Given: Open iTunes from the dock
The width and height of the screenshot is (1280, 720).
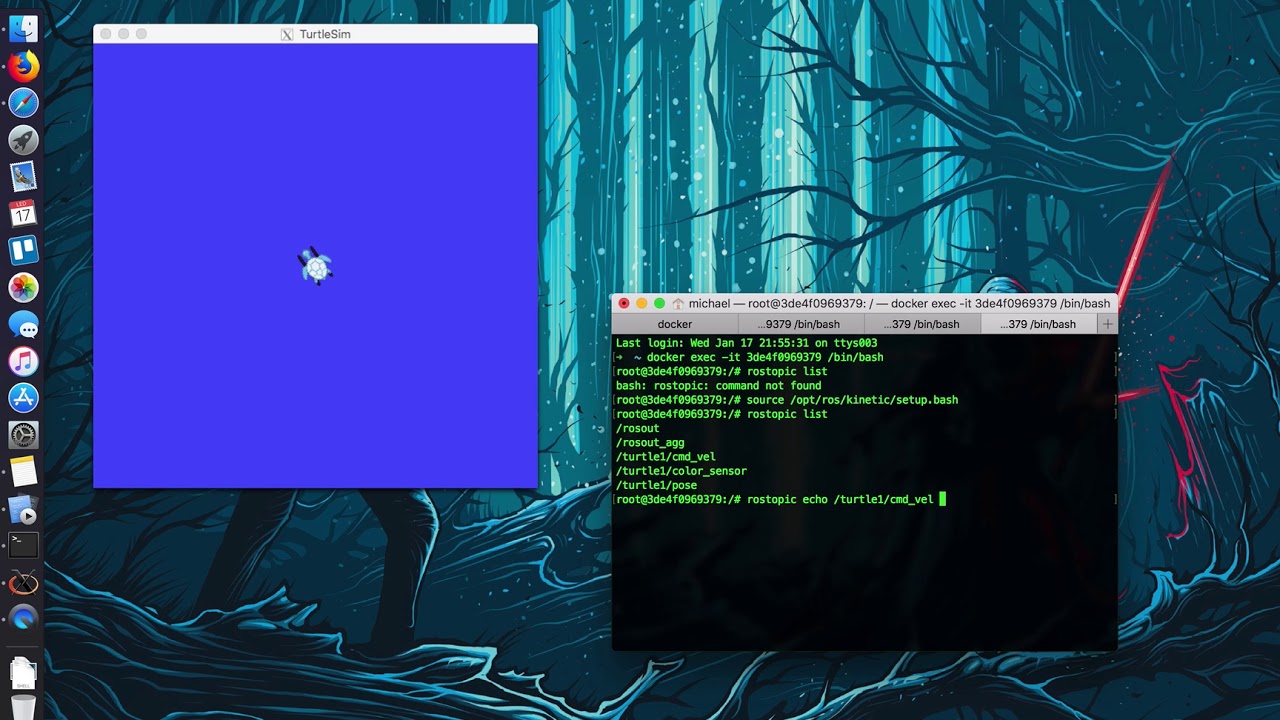Looking at the screenshot, I should pyautogui.click(x=23, y=361).
